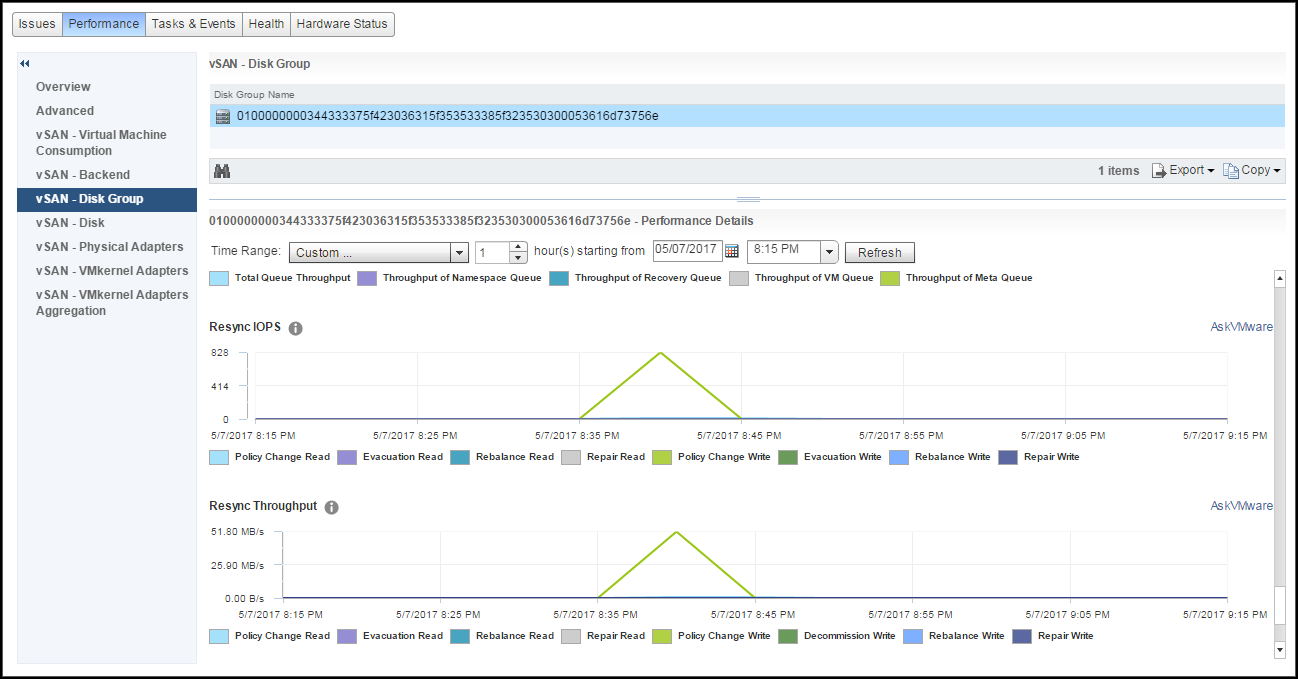Open the AskVMware link for Resync IOPS

(x=1242, y=327)
